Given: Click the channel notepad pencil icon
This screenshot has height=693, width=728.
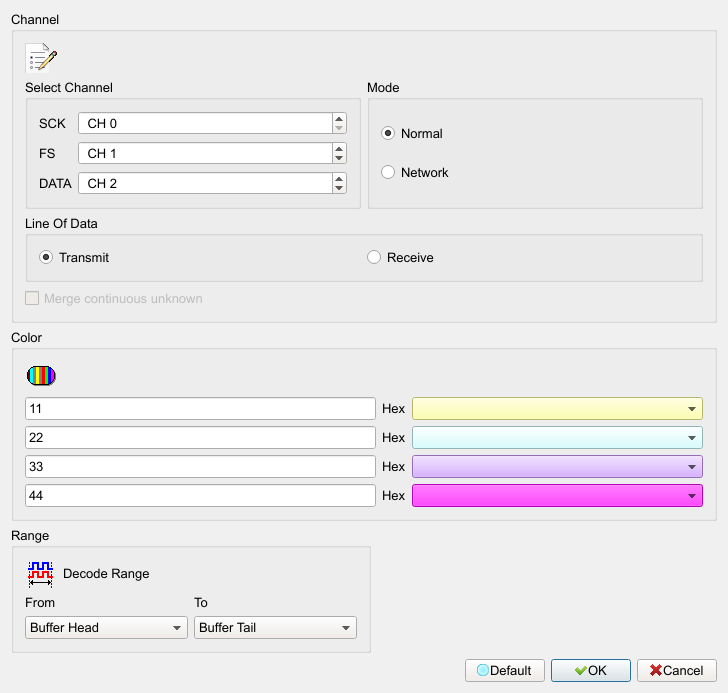Looking at the screenshot, I should [x=41, y=58].
